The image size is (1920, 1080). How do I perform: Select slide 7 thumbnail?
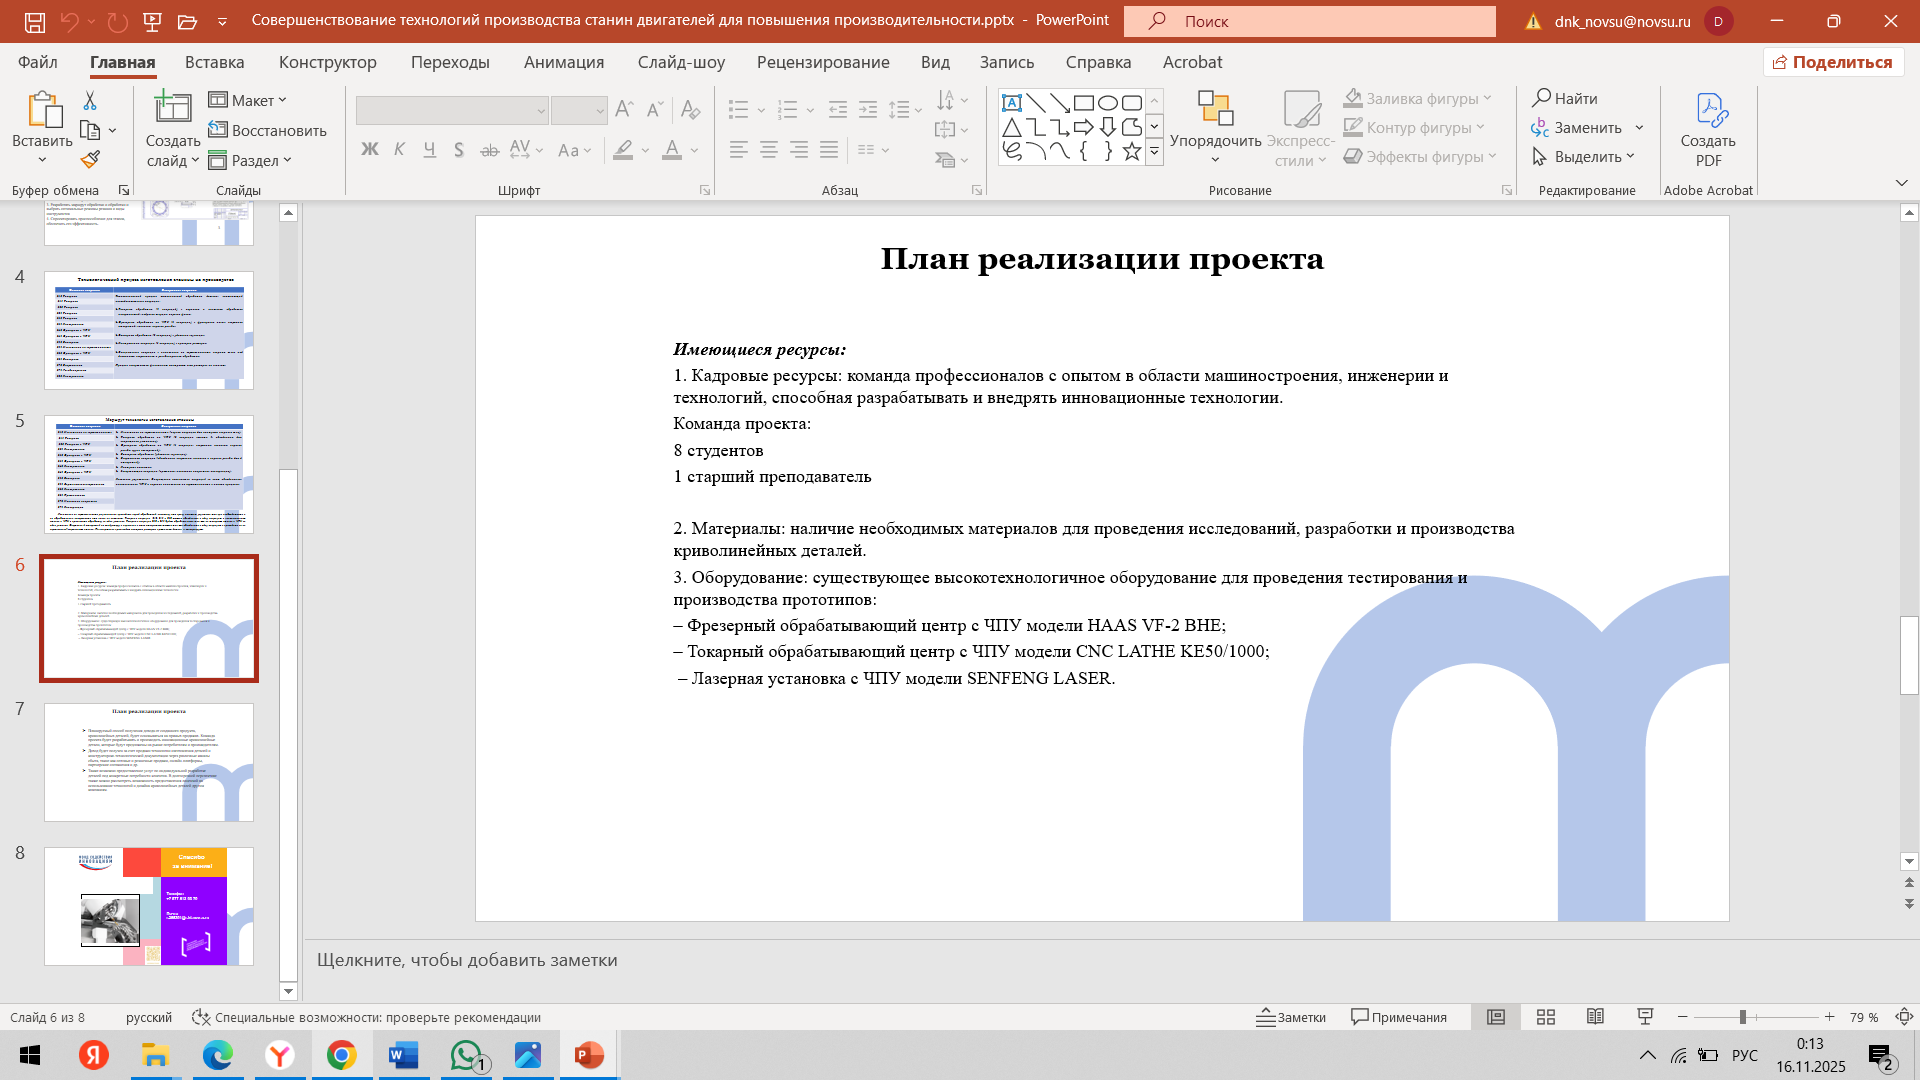click(x=149, y=762)
